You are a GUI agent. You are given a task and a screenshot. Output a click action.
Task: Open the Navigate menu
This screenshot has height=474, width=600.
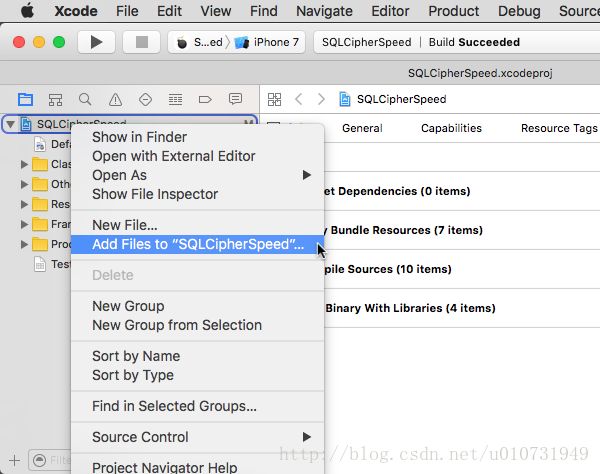point(324,11)
